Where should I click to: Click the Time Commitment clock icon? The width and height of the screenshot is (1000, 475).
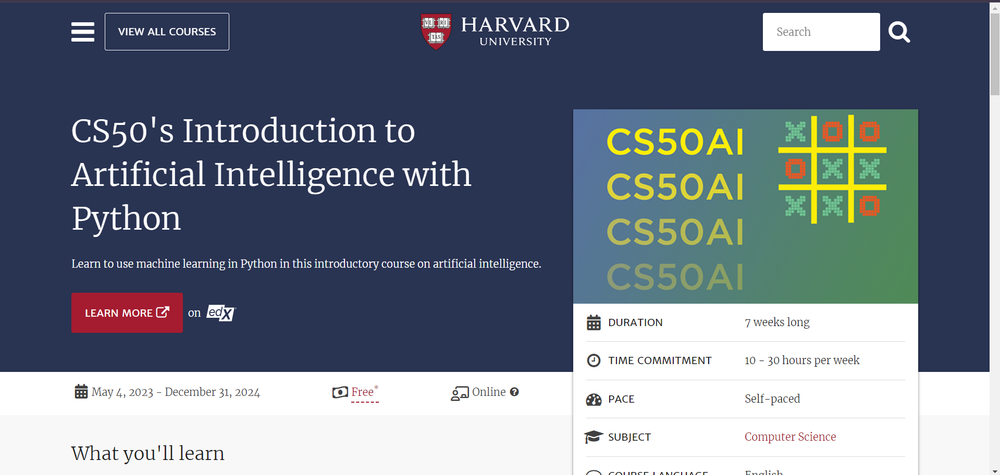click(594, 360)
